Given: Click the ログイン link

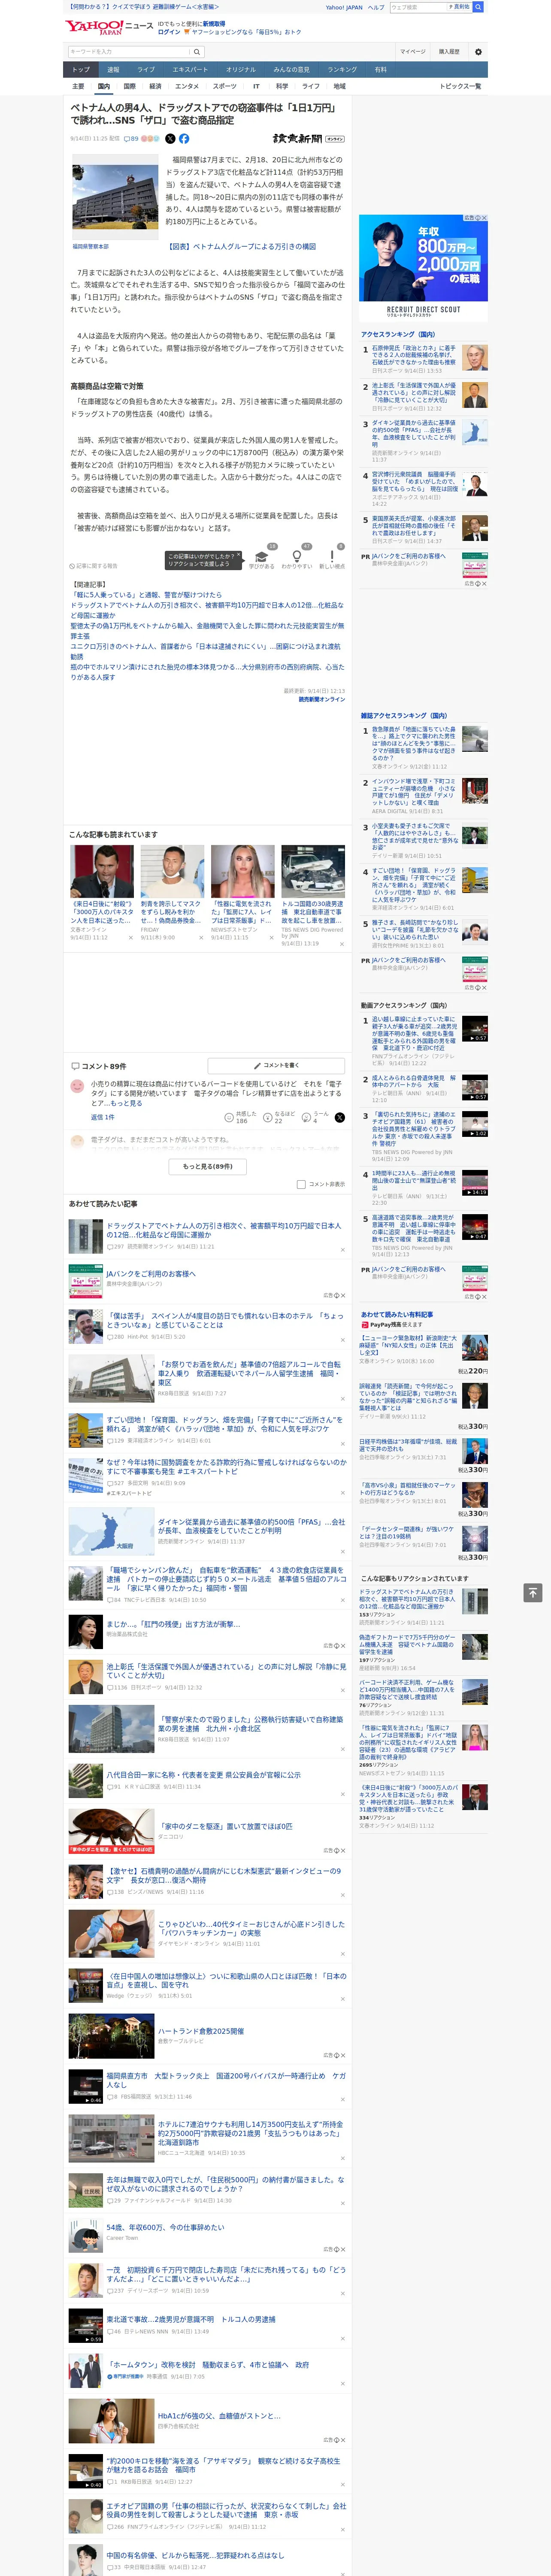Looking at the screenshot, I should (x=169, y=32).
